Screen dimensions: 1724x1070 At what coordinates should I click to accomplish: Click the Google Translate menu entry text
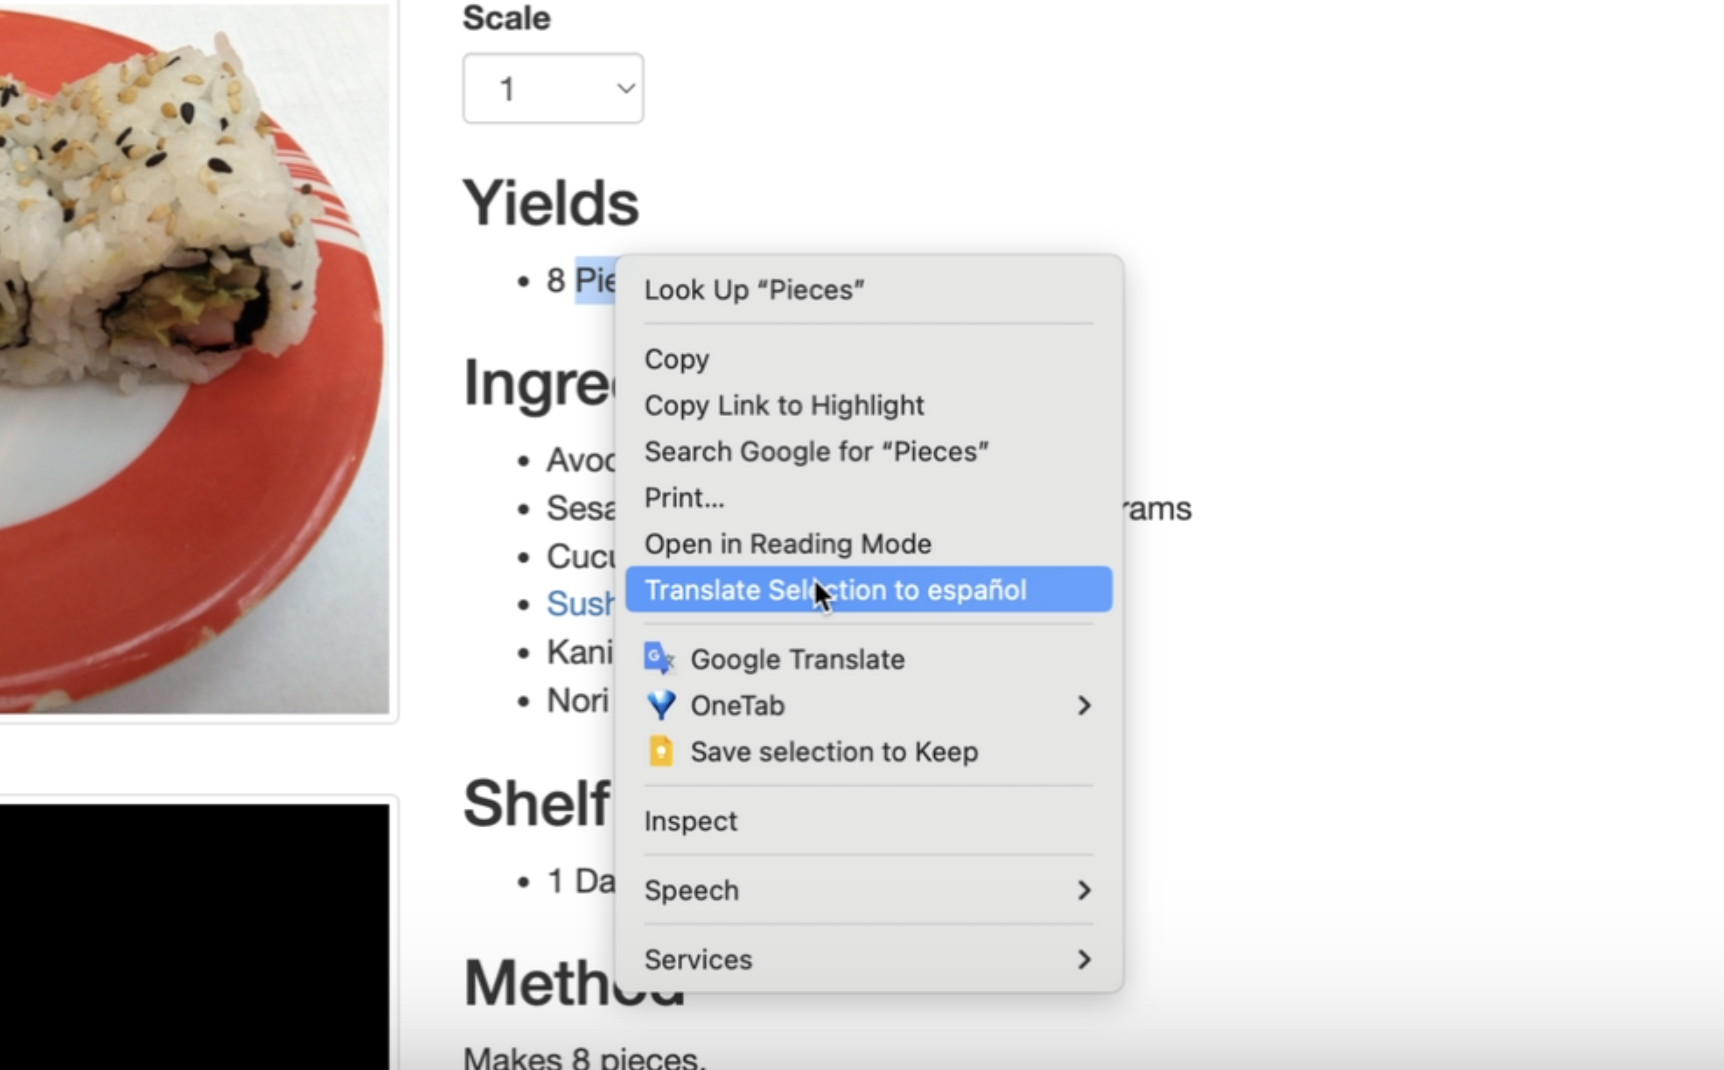click(797, 659)
